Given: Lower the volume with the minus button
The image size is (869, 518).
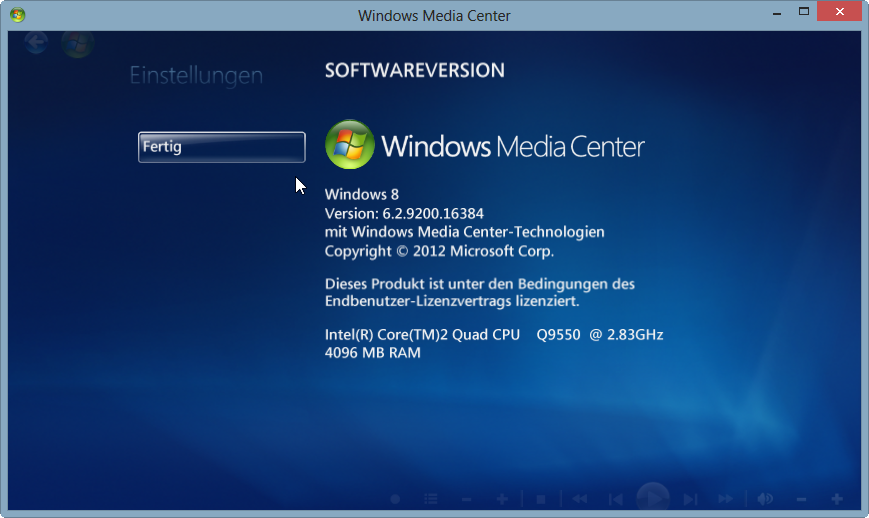Looking at the screenshot, I should coord(801,500).
